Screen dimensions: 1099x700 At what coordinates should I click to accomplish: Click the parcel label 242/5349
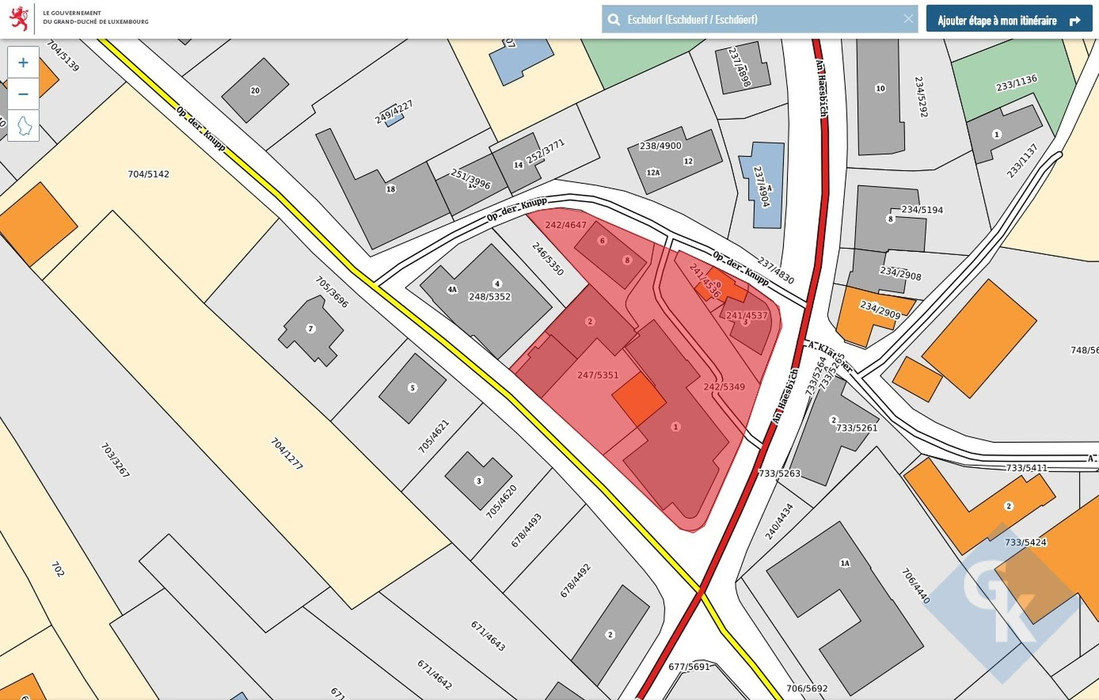tap(724, 387)
